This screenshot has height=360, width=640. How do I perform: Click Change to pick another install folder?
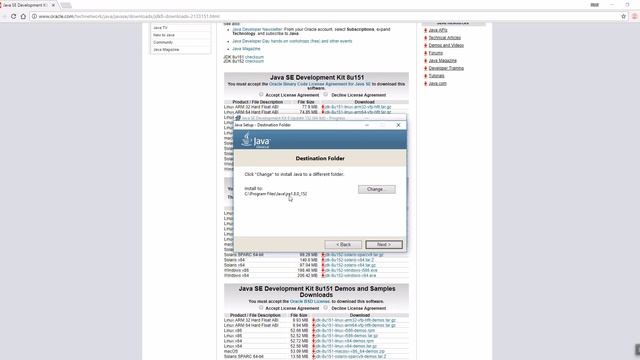[x=376, y=189]
